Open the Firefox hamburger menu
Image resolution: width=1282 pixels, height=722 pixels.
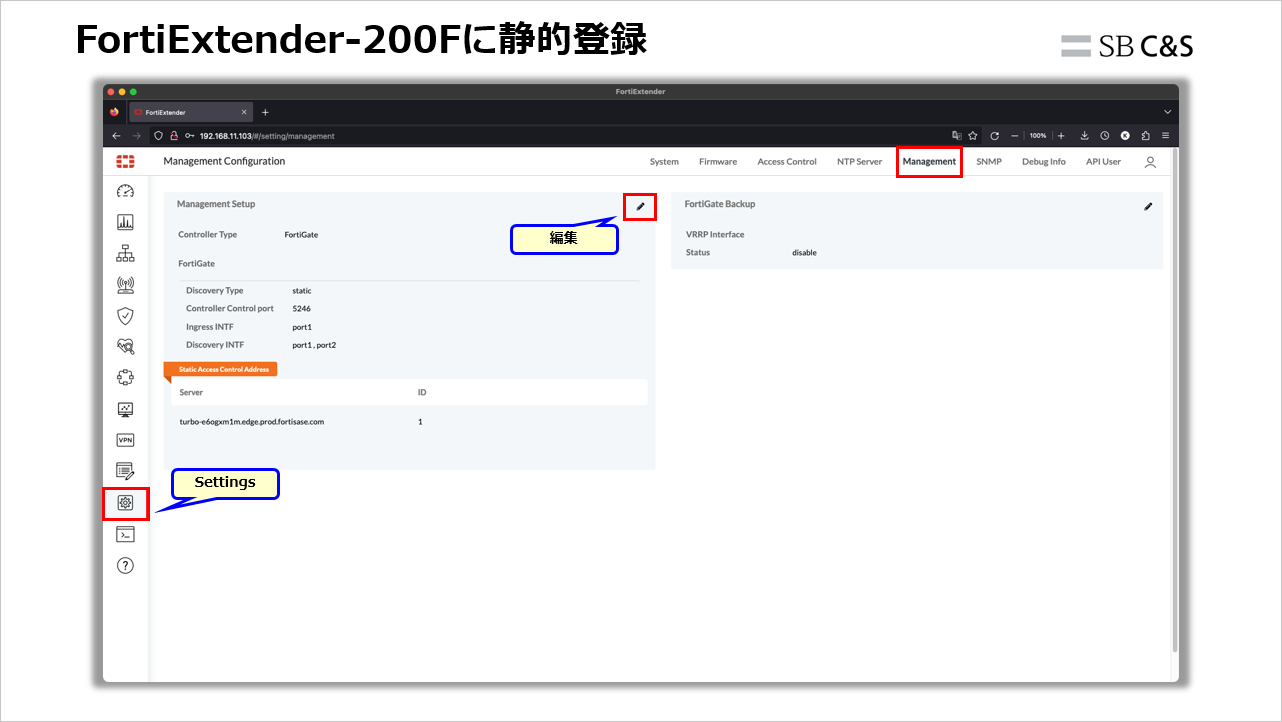[x=1166, y=135]
